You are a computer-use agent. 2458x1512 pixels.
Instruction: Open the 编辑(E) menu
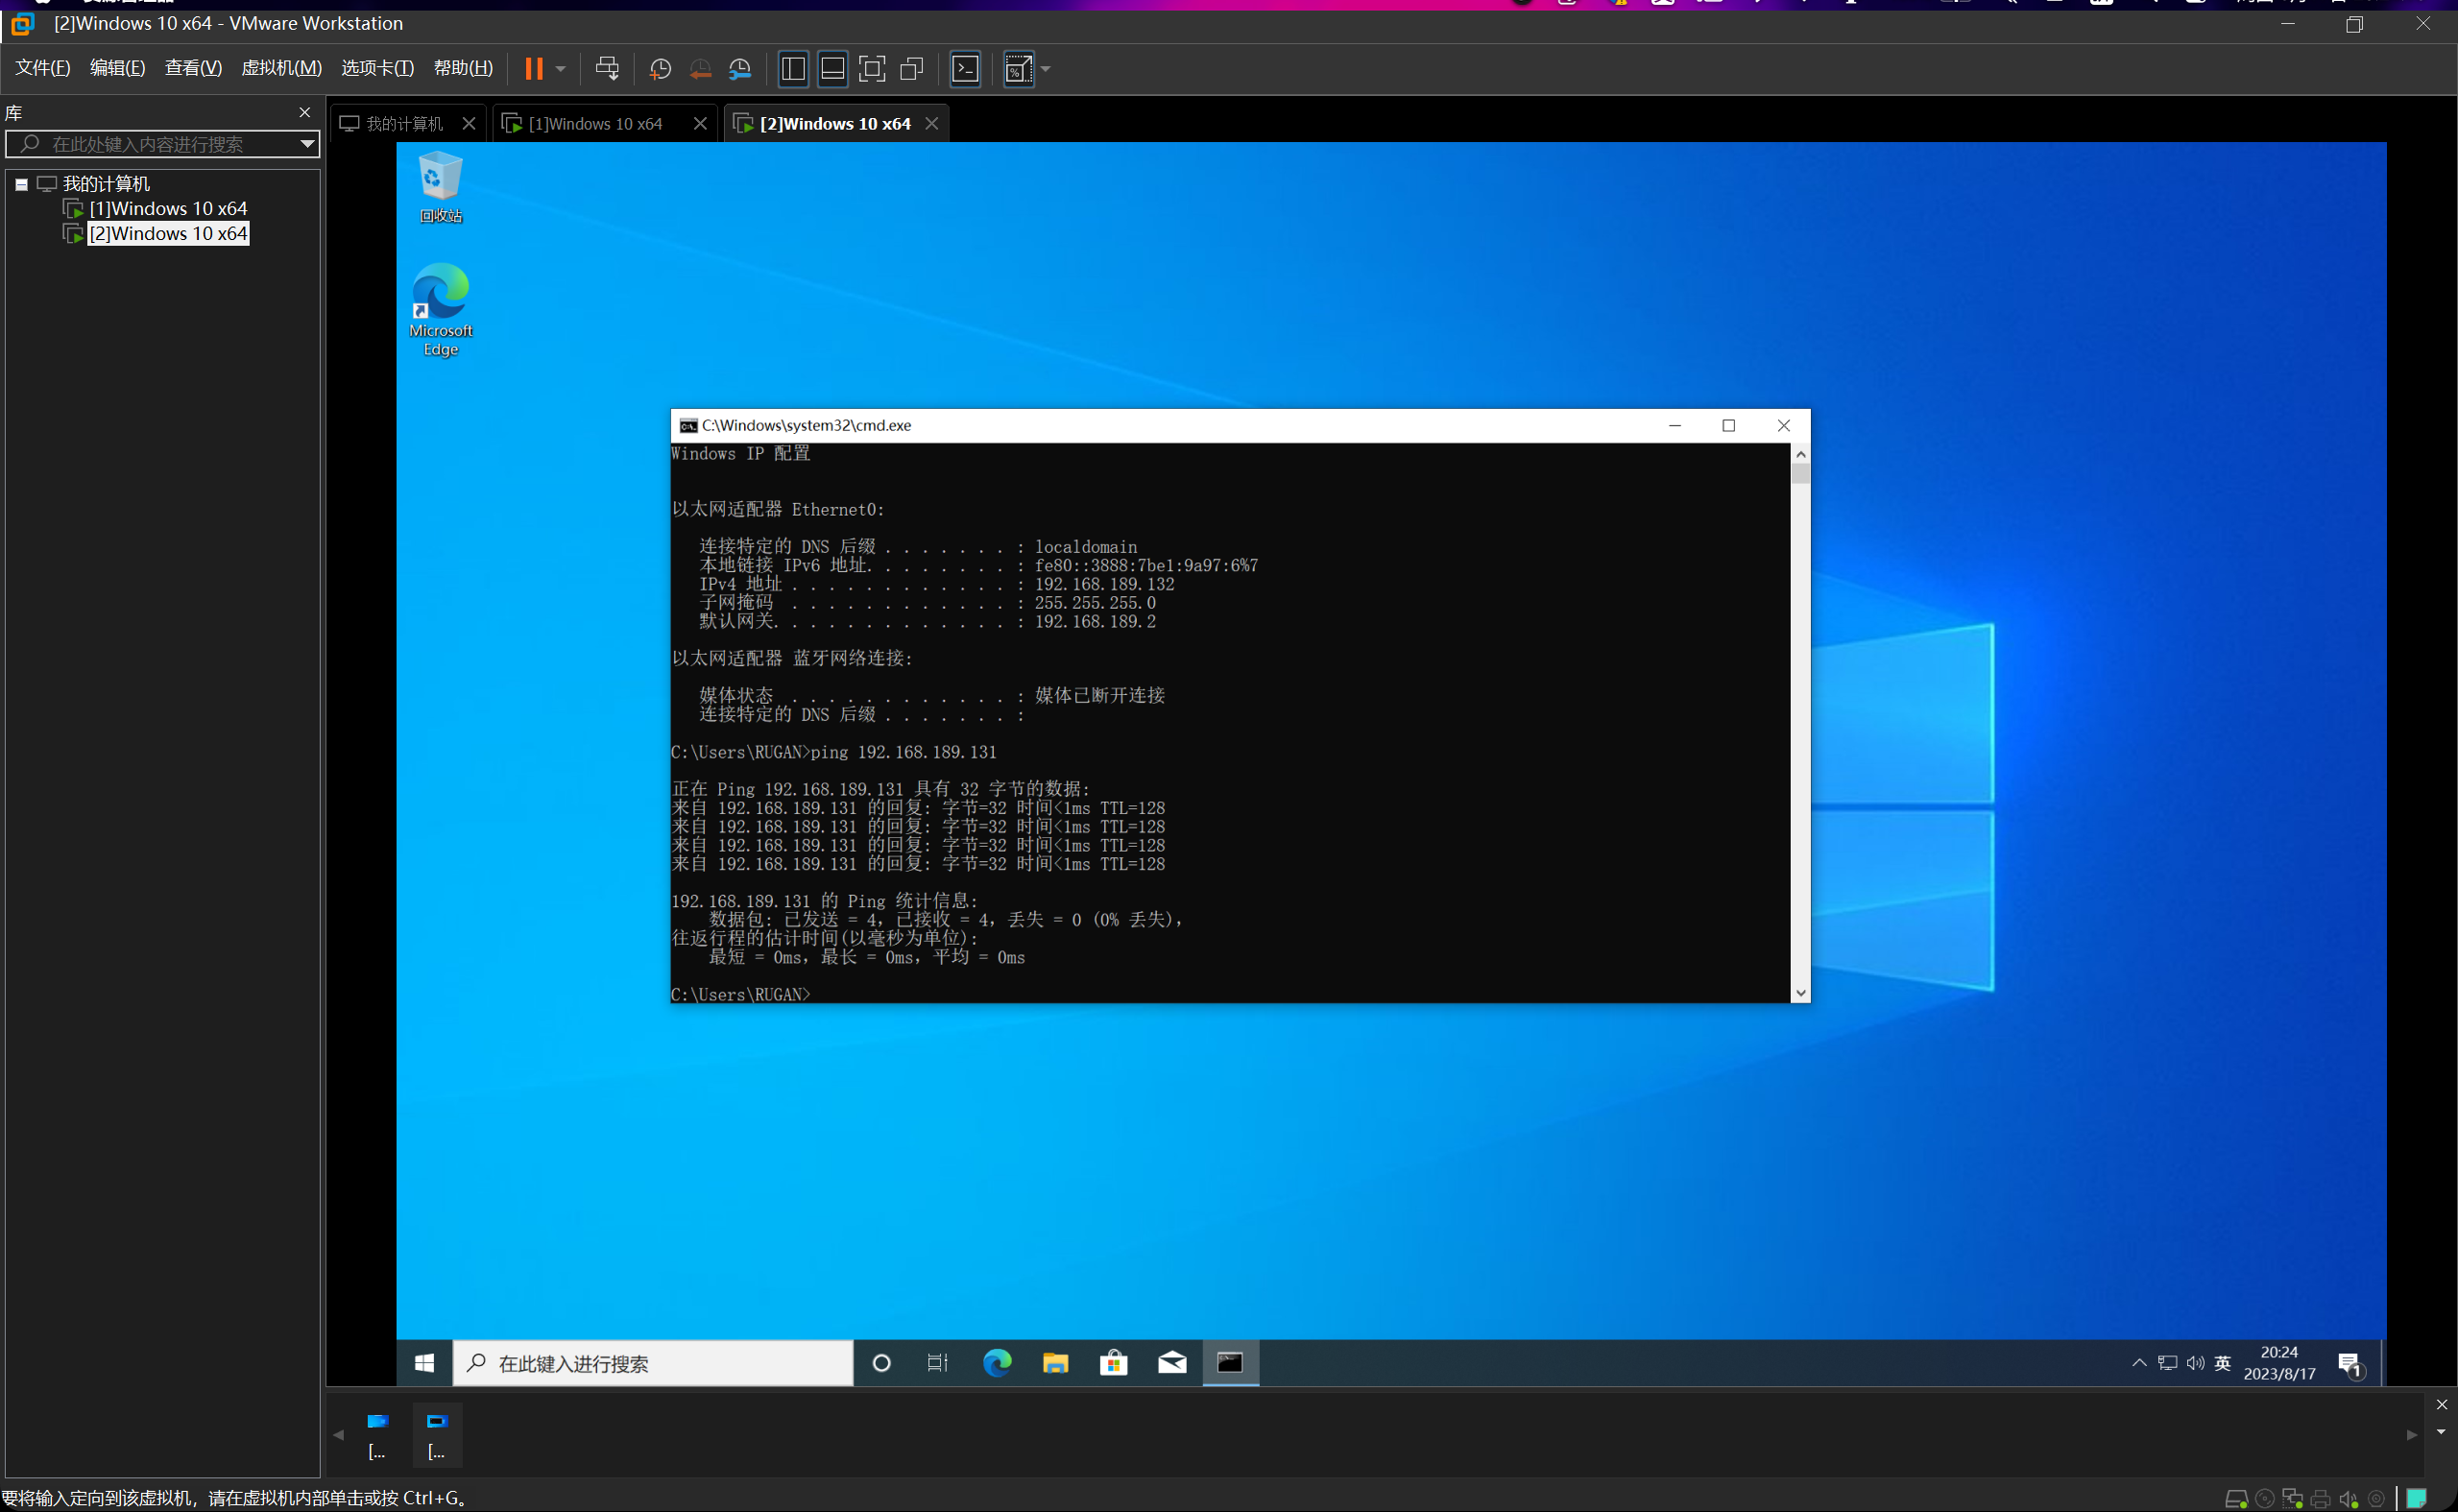click(117, 67)
